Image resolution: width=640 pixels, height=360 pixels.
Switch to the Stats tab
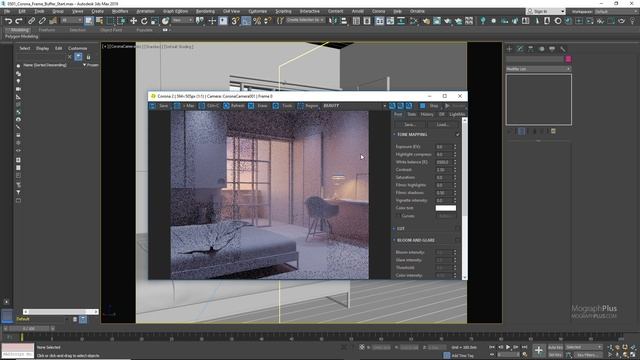(411, 115)
